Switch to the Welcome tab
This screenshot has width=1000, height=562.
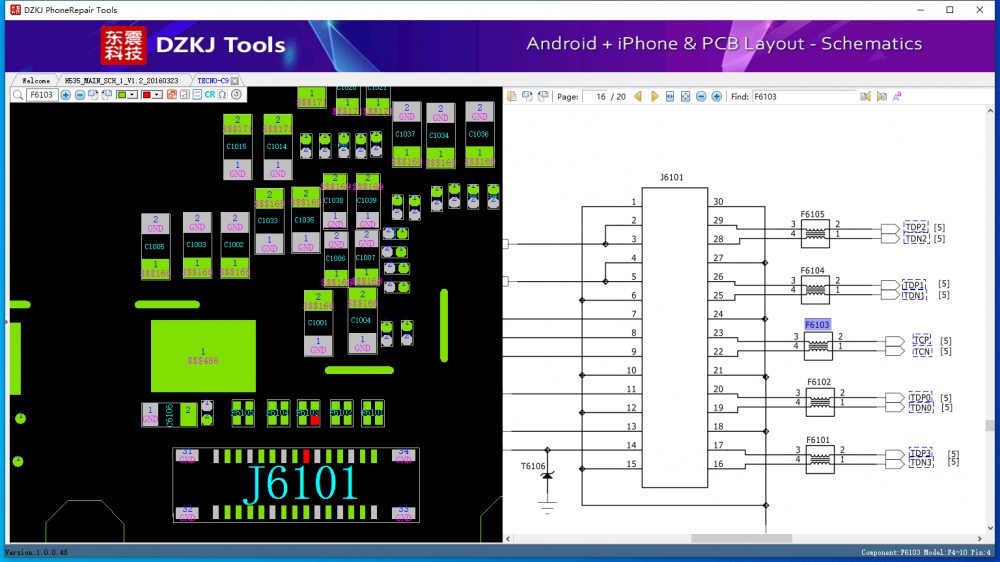36,81
